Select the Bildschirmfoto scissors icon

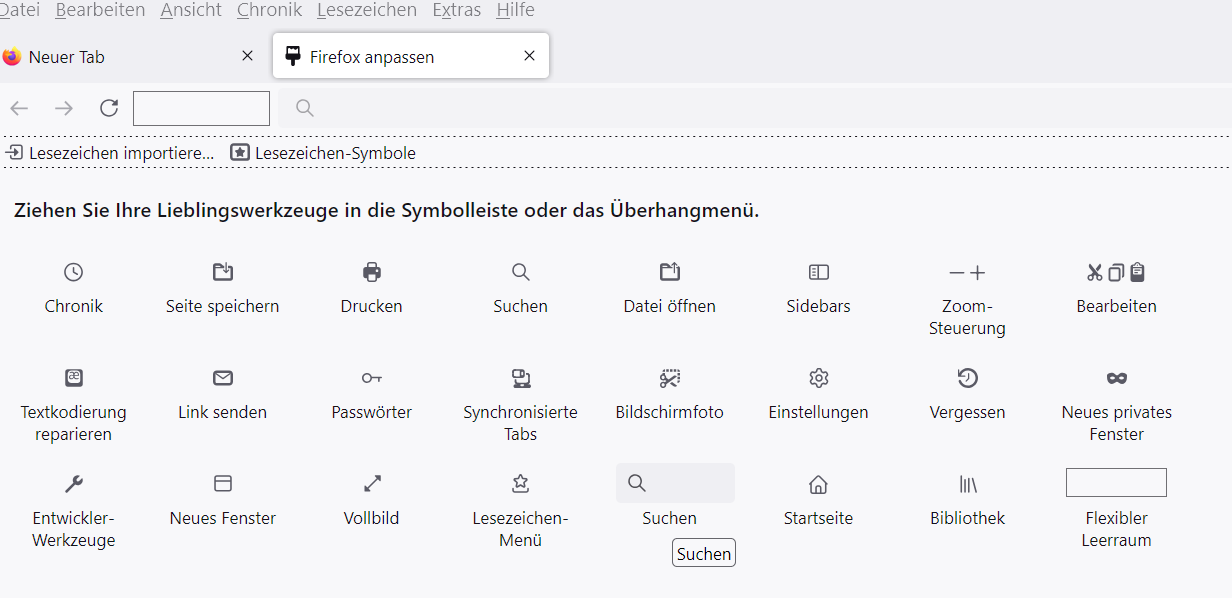click(669, 378)
